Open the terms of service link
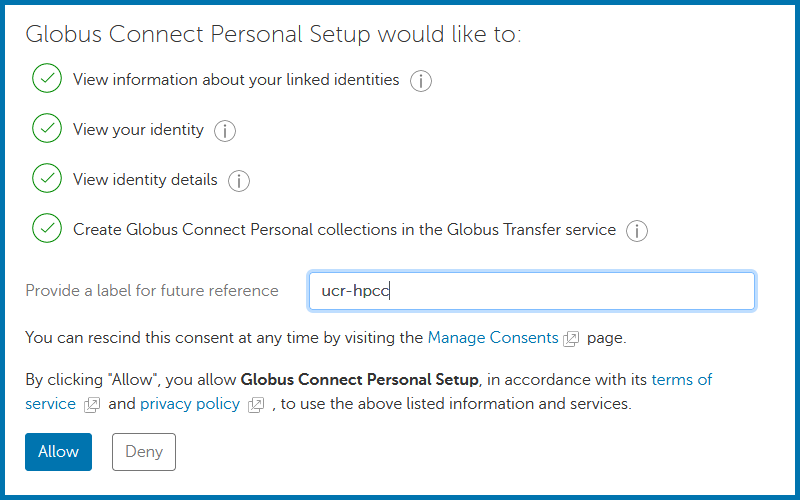Screen dimensions: 800x500 click(x=681, y=380)
